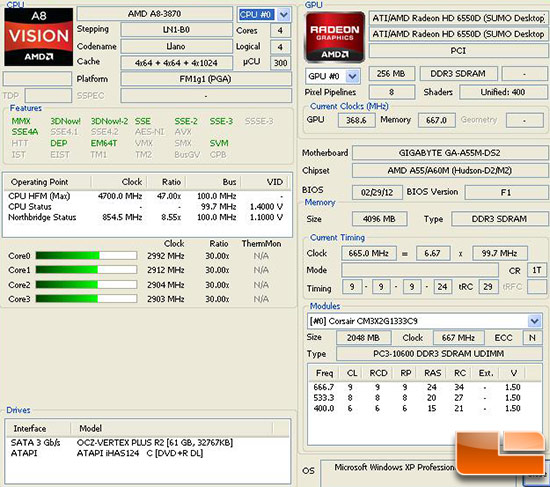
Task: Select the Northbridge Status row
Action: 147,217
